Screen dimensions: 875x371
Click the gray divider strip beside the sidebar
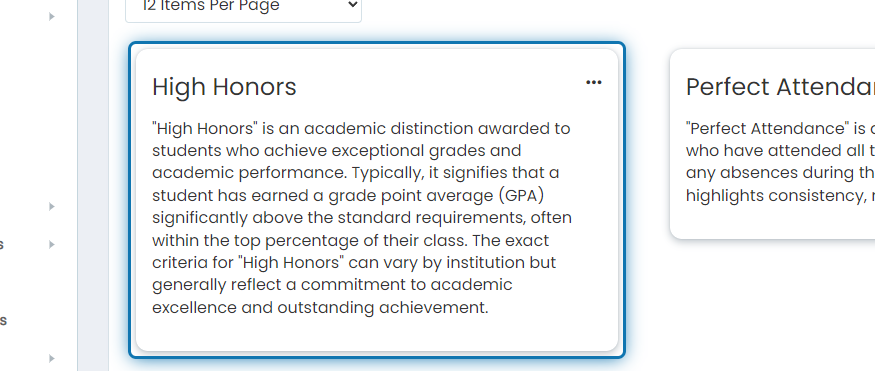pos(93,185)
